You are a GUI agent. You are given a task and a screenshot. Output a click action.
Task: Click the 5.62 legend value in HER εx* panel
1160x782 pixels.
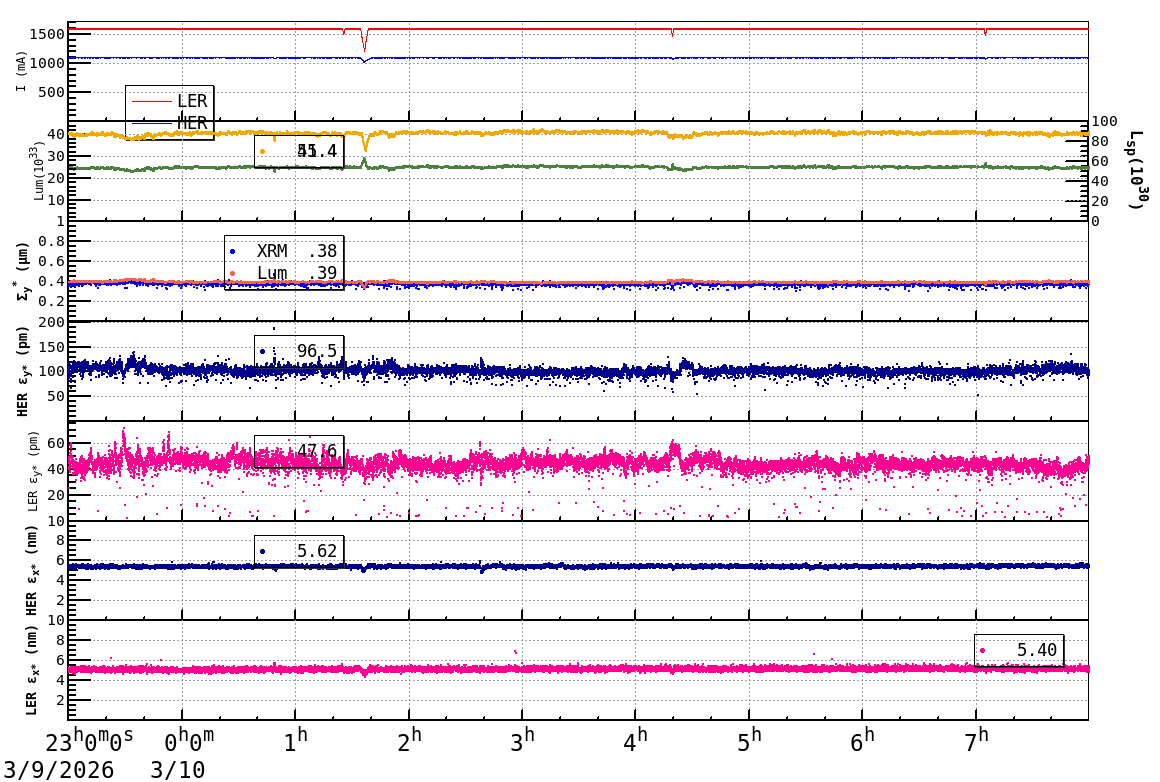pyautogui.click(x=317, y=551)
